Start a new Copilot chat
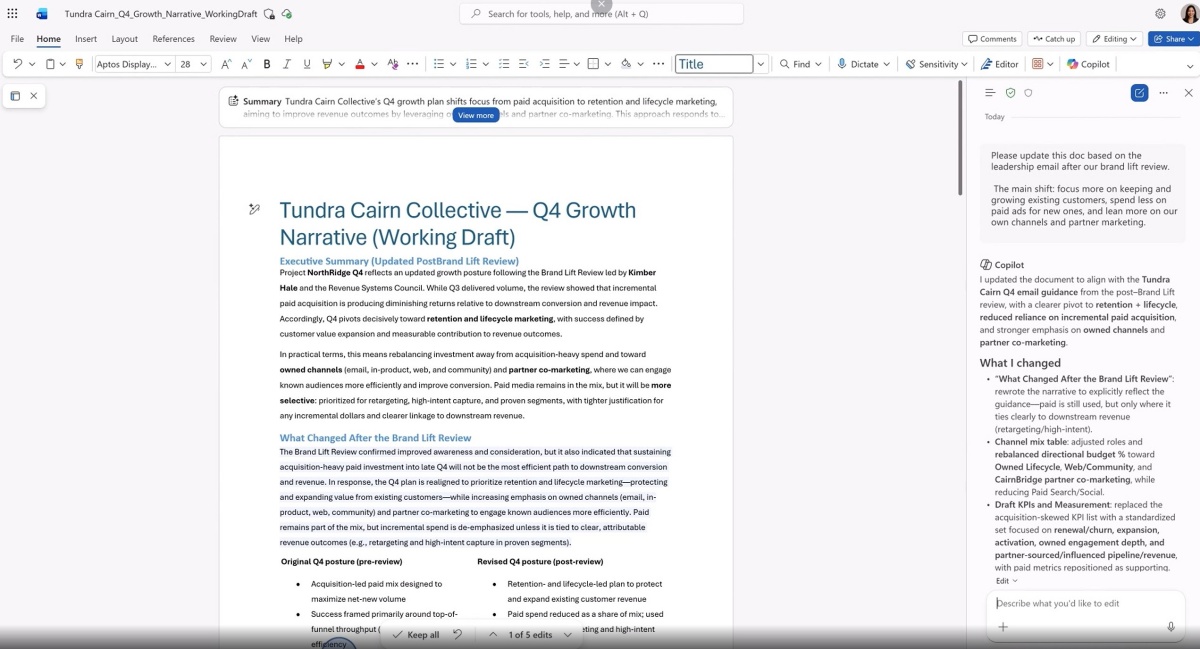Viewport: 1200px width, 649px height. click(1139, 93)
